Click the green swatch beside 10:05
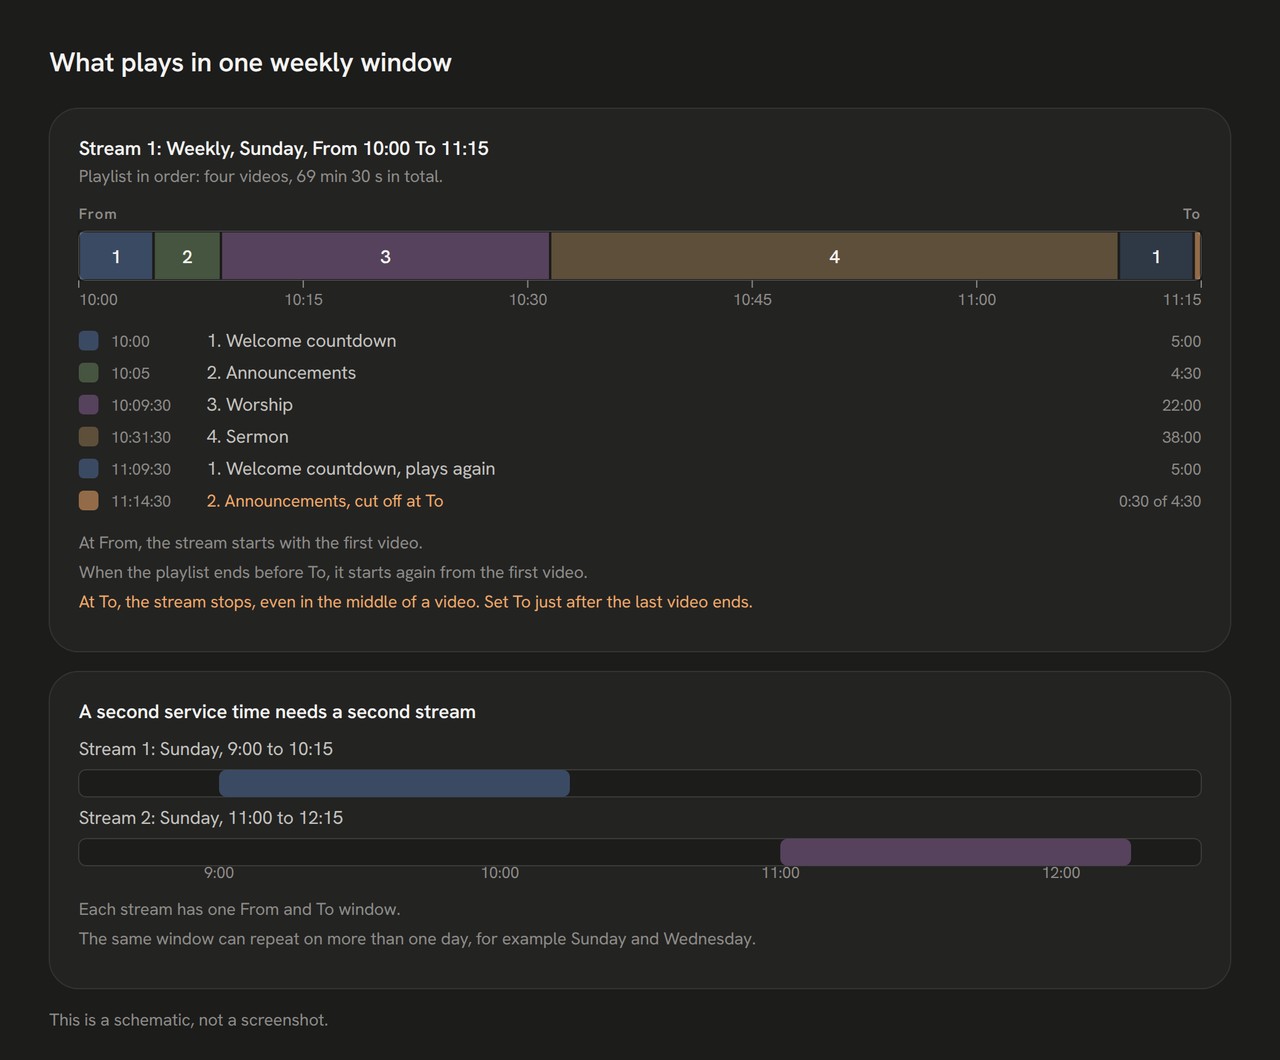This screenshot has width=1280, height=1060. point(89,373)
